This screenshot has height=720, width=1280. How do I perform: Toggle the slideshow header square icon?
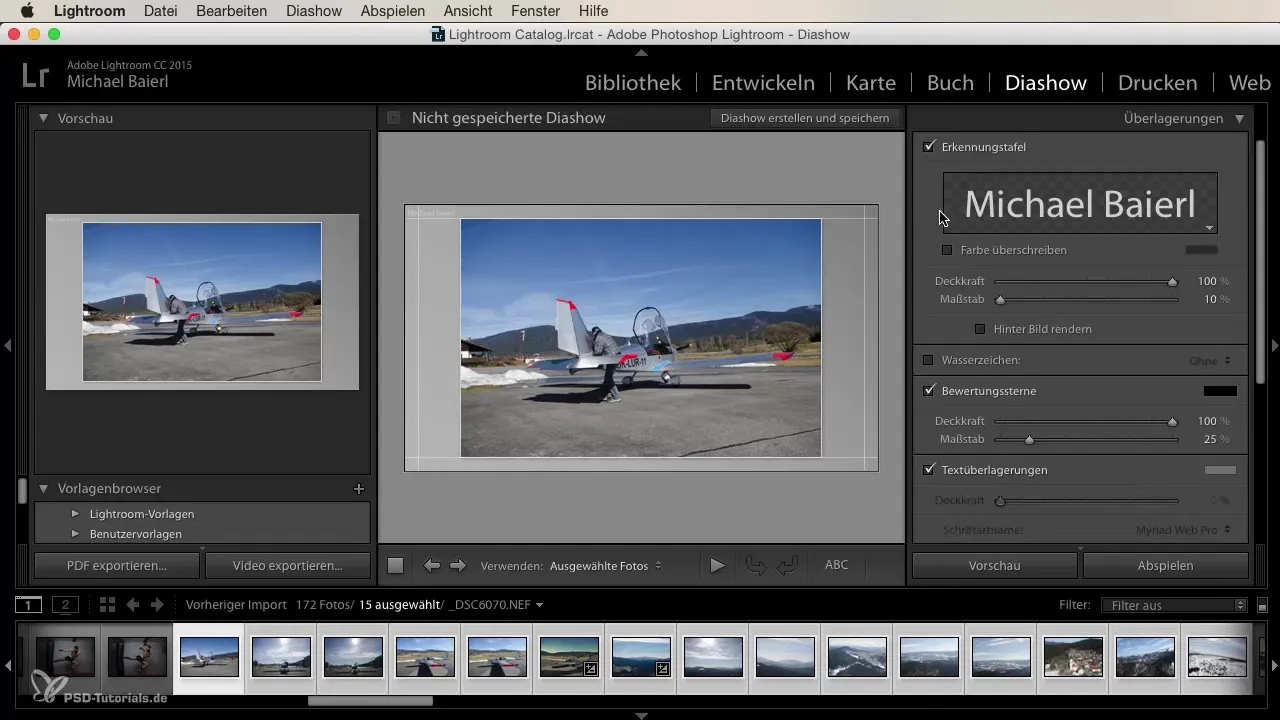393,118
